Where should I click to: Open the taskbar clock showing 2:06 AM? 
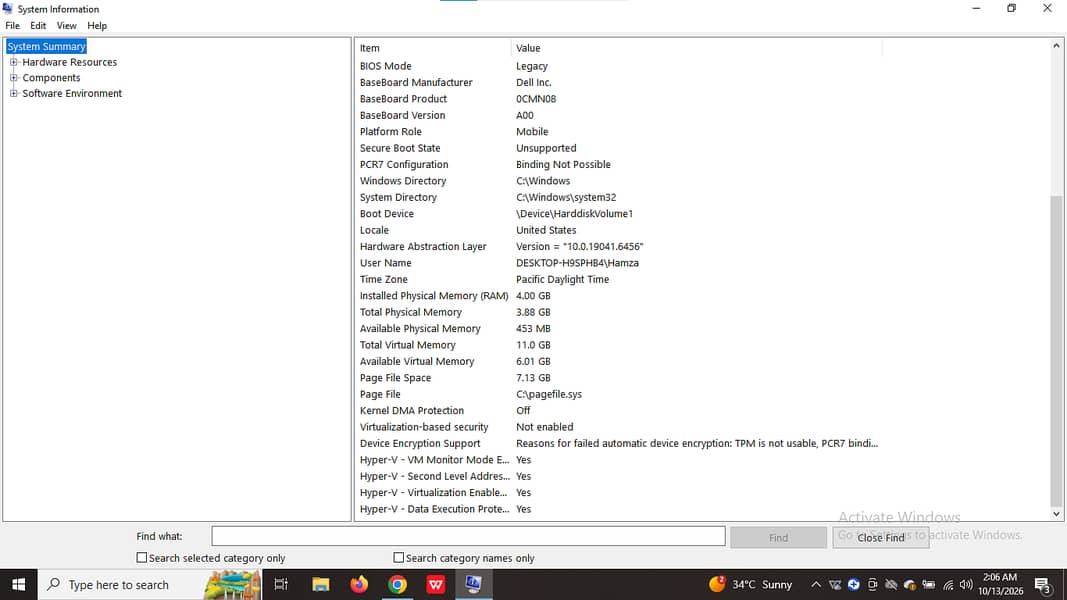tap(1000, 584)
